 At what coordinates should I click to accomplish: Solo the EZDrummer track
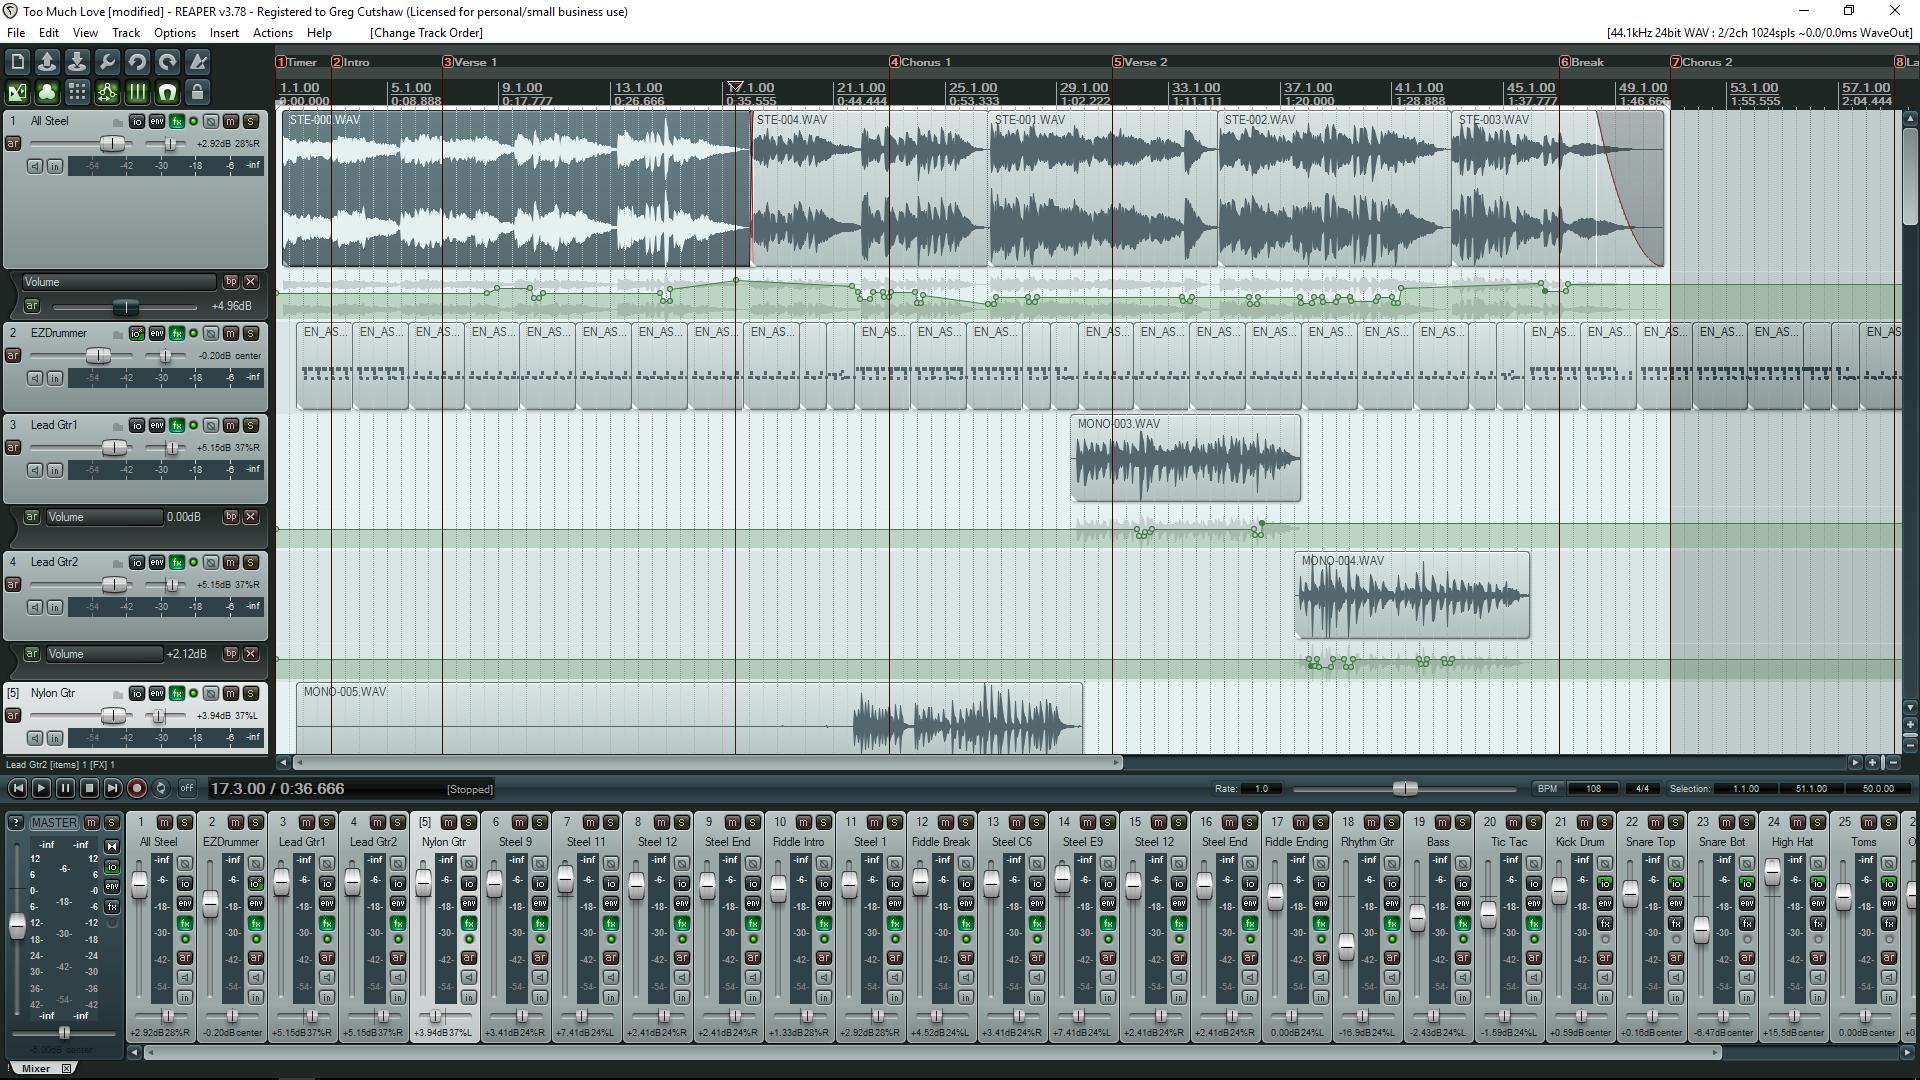click(x=251, y=333)
